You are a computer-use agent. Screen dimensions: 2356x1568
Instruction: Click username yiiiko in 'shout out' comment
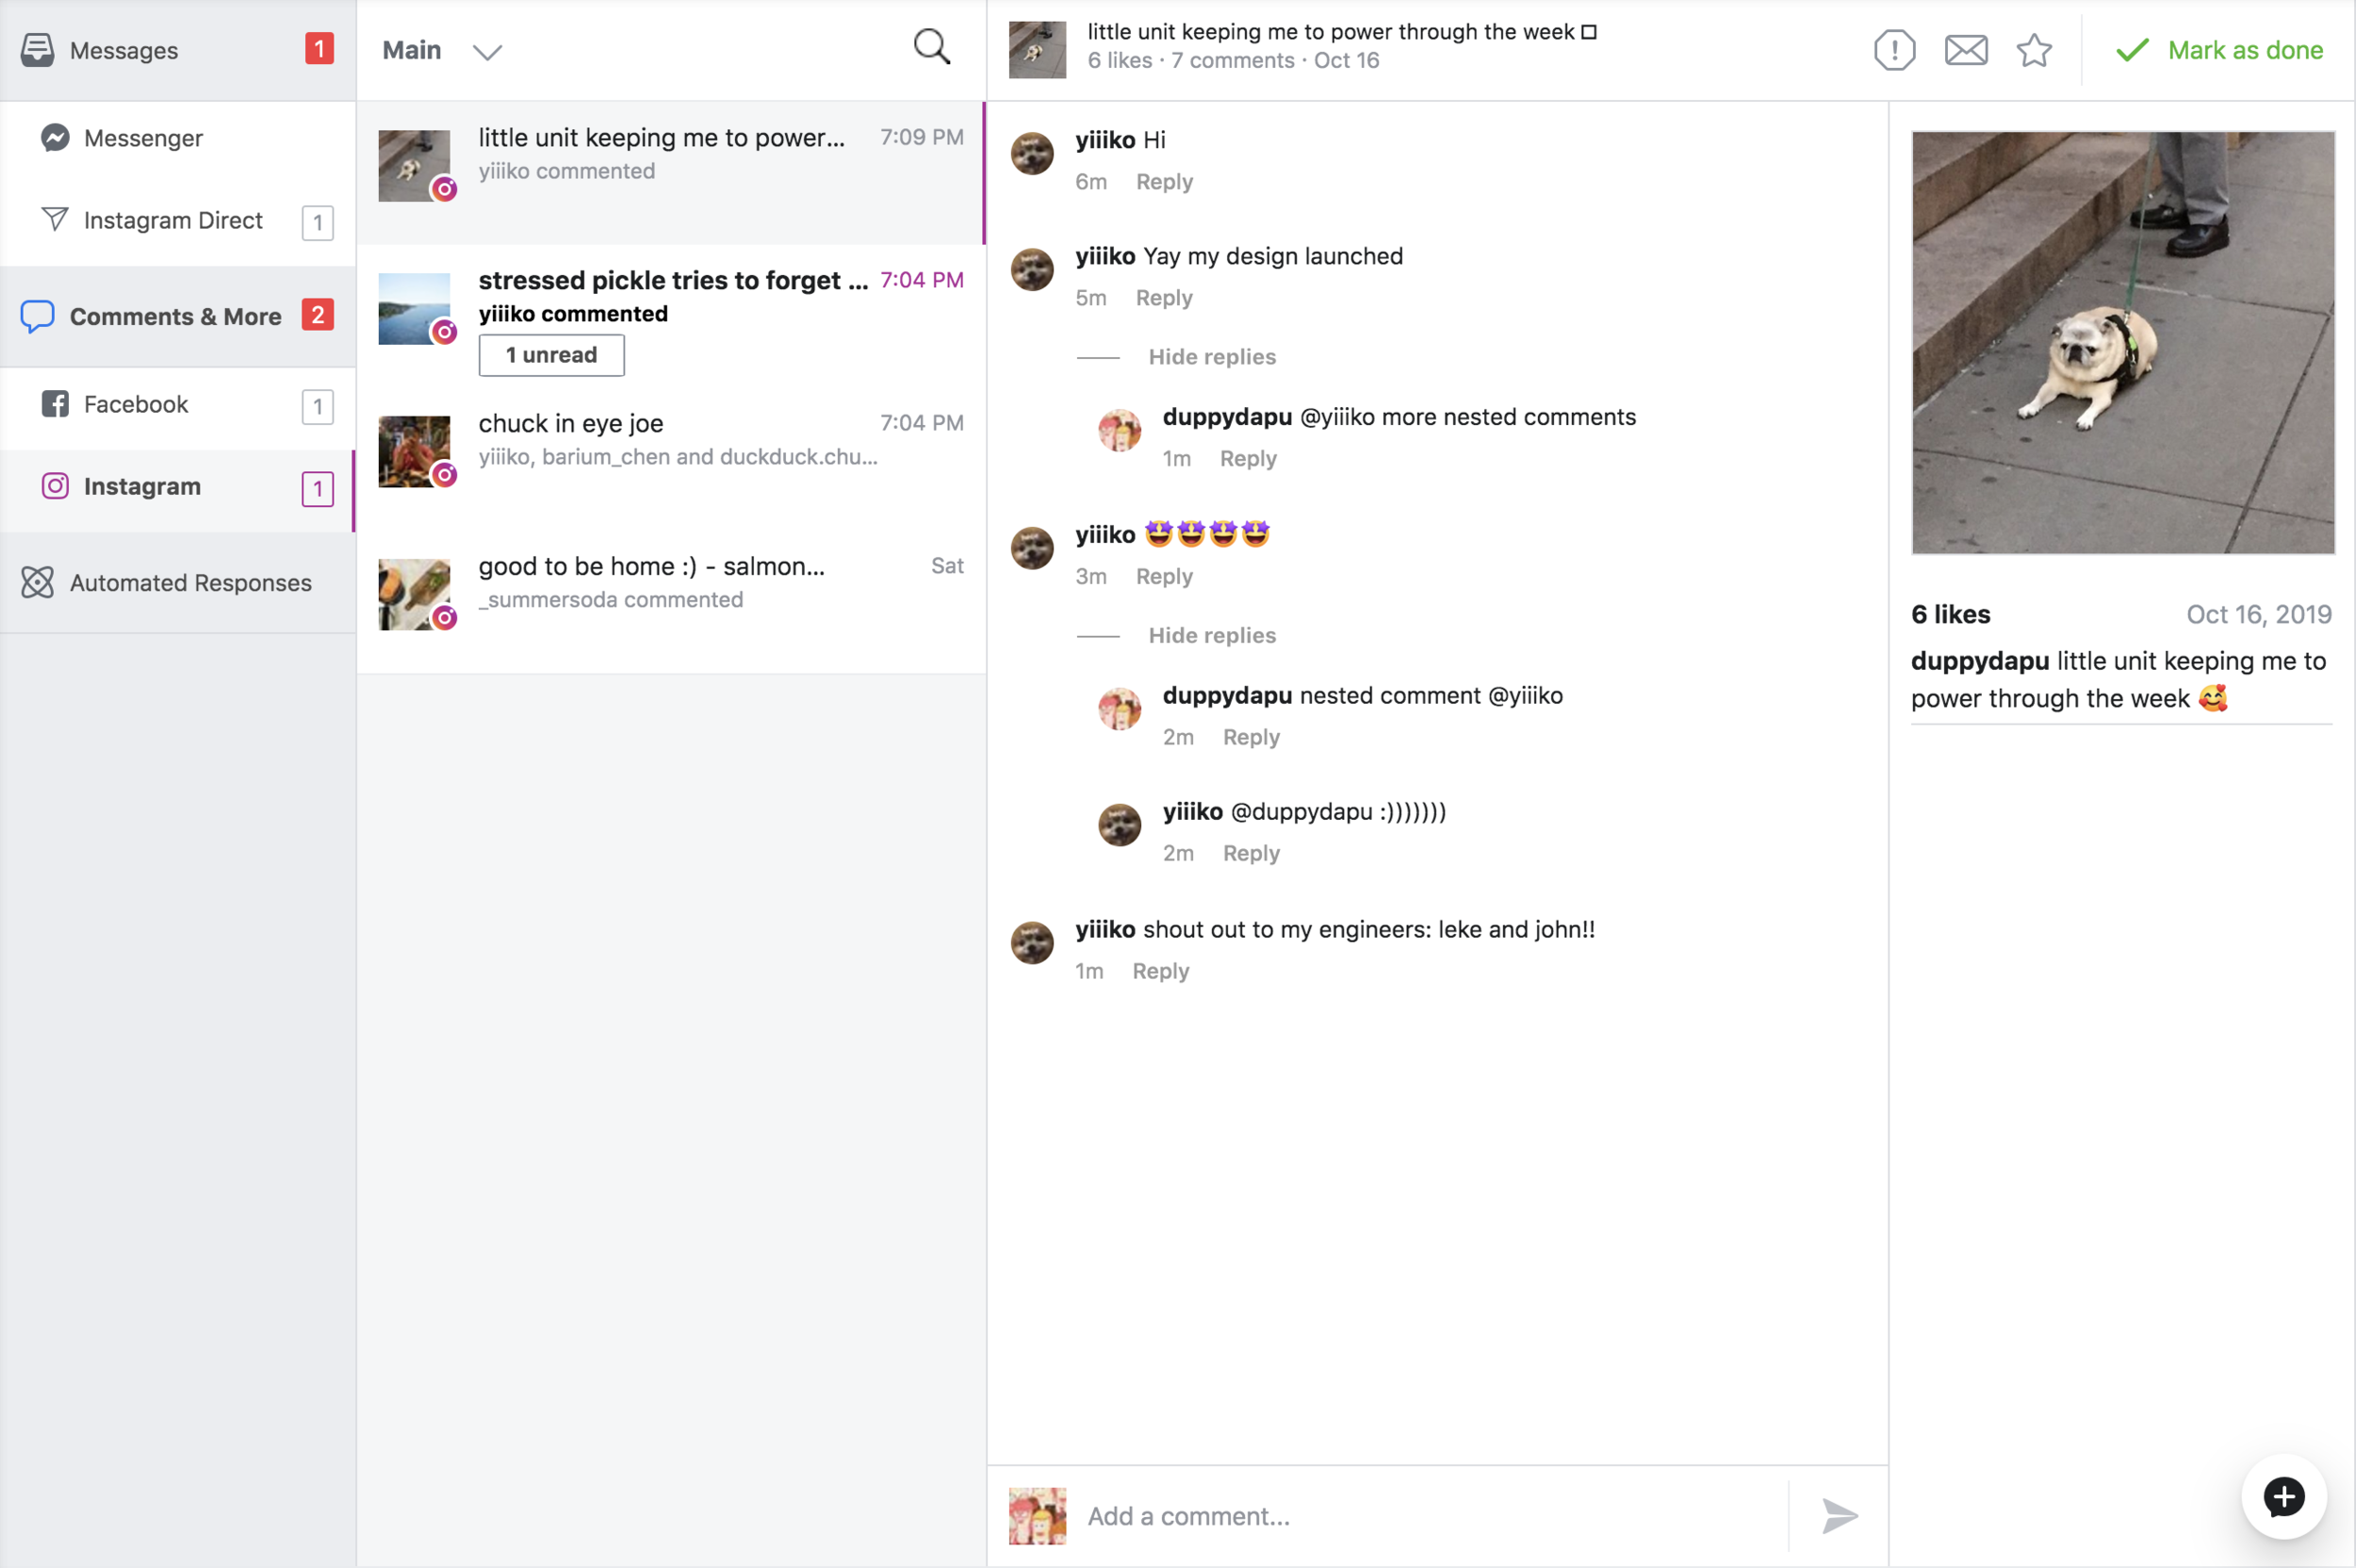pyautogui.click(x=1105, y=929)
